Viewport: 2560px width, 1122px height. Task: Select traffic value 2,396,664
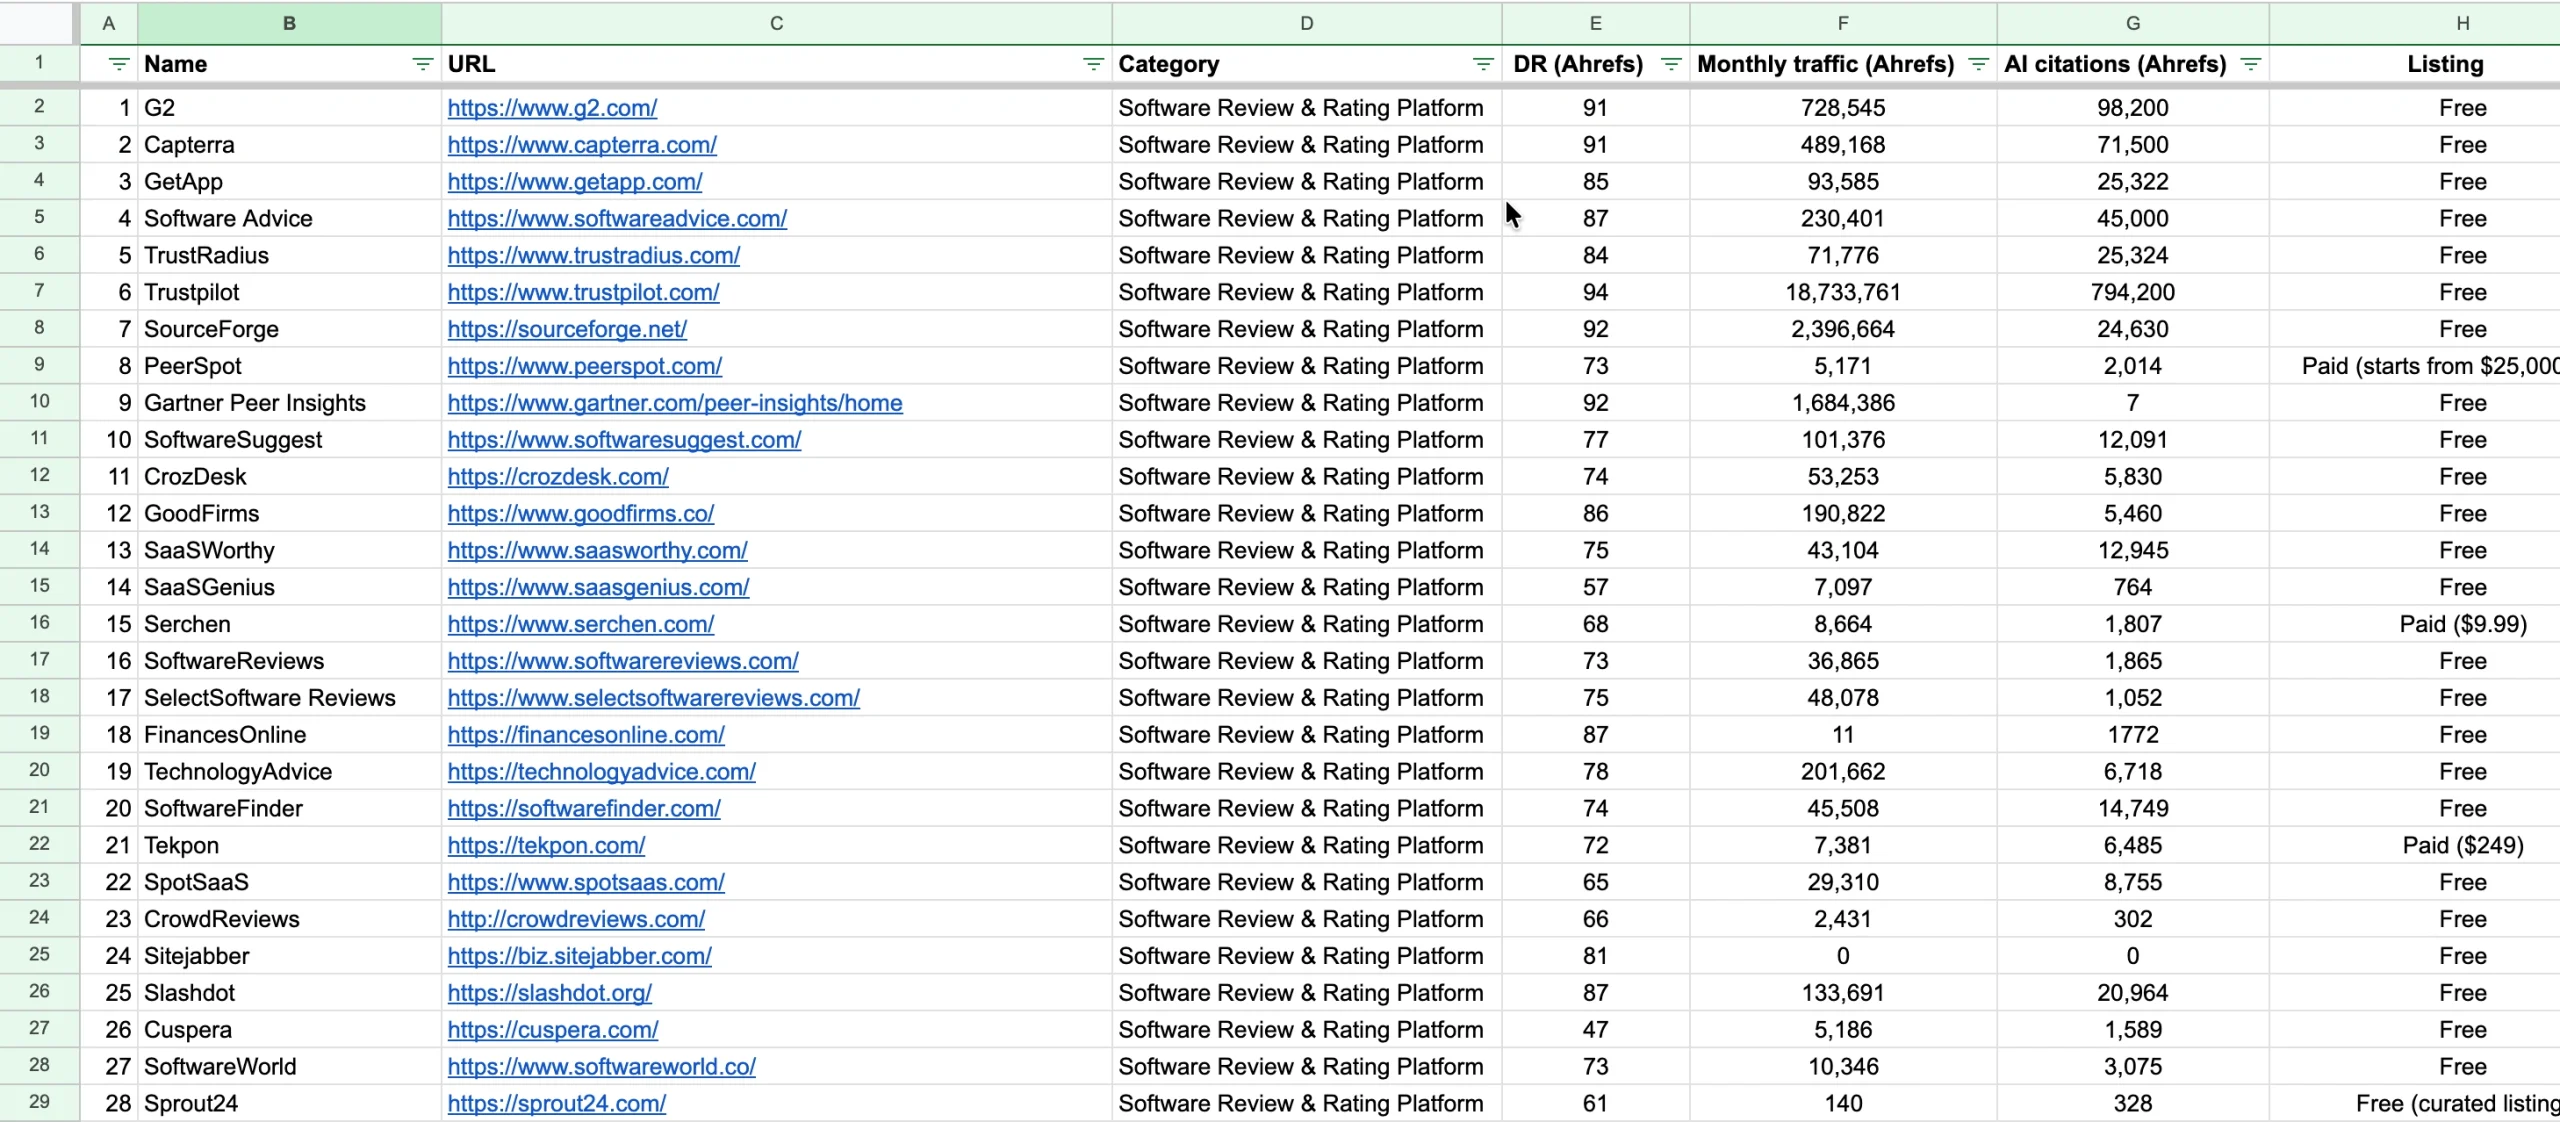[1842, 329]
